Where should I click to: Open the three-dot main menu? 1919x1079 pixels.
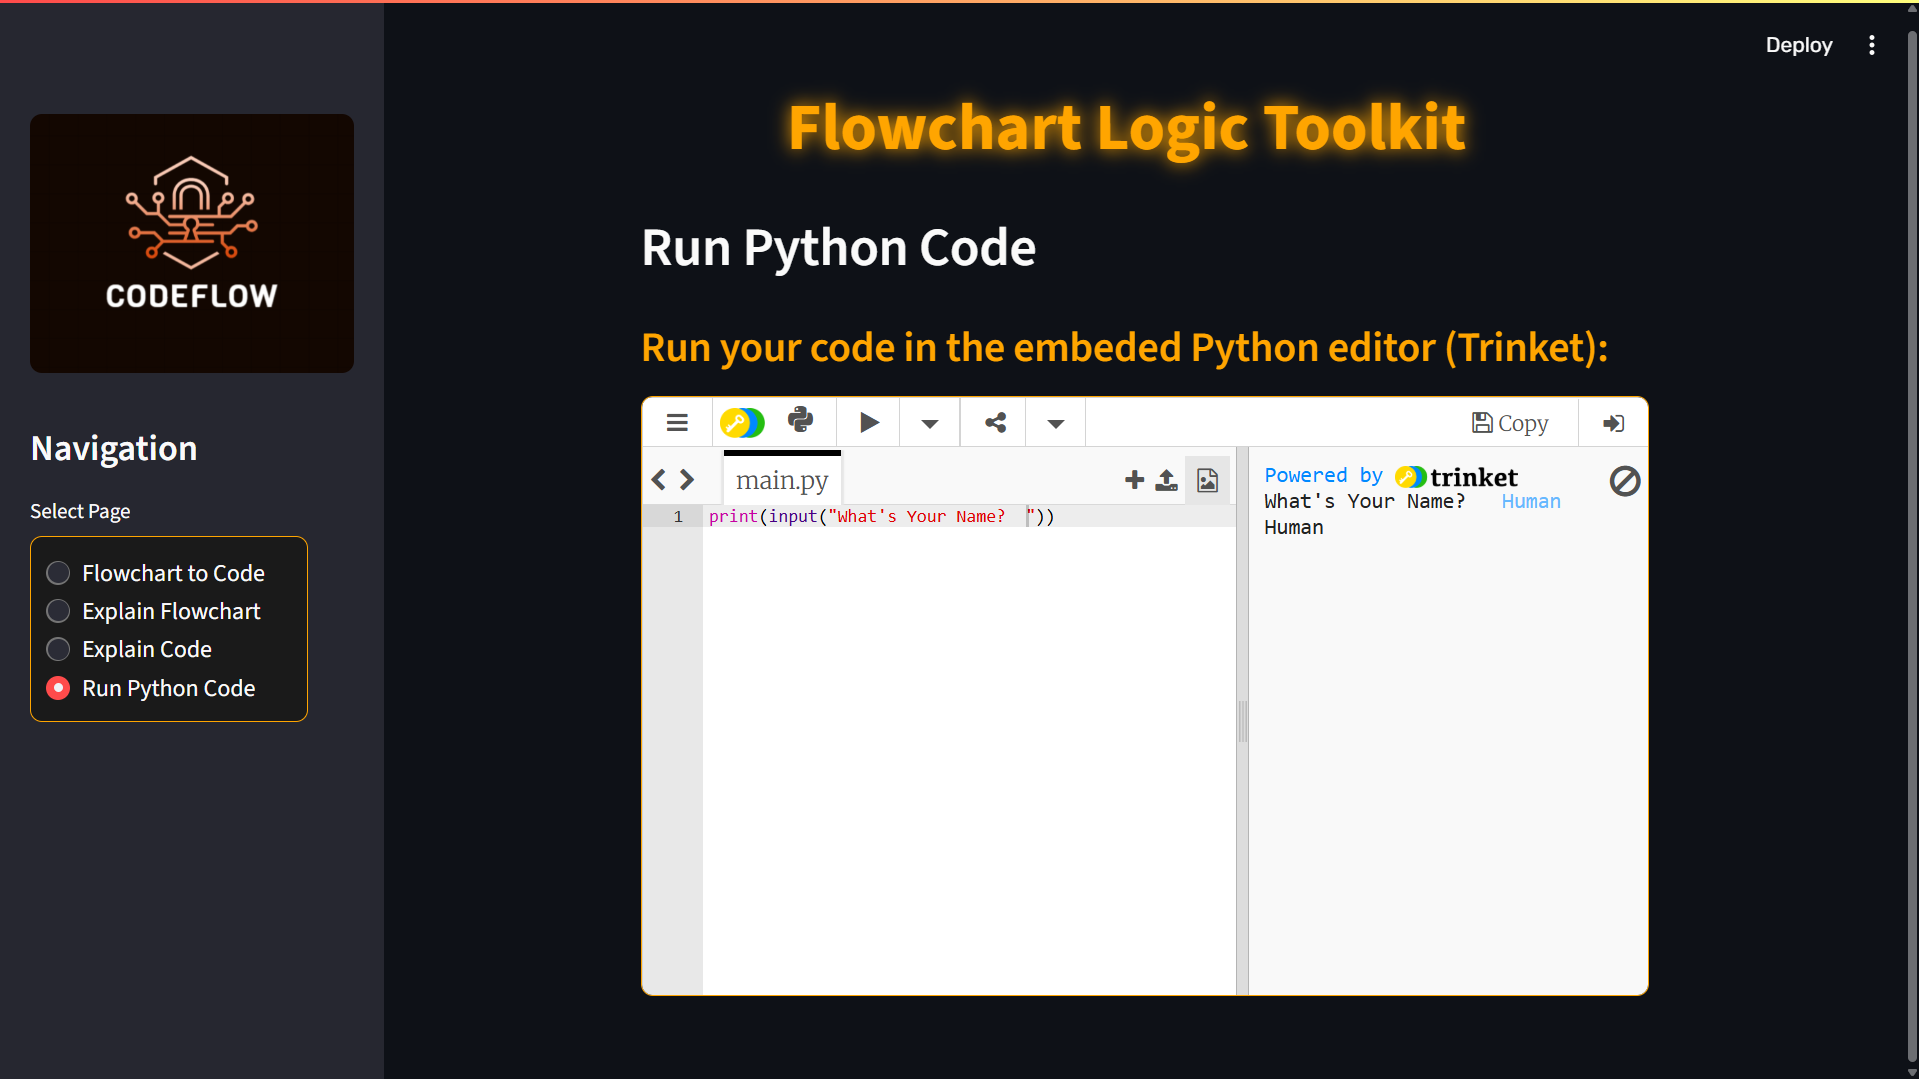click(x=1872, y=45)
